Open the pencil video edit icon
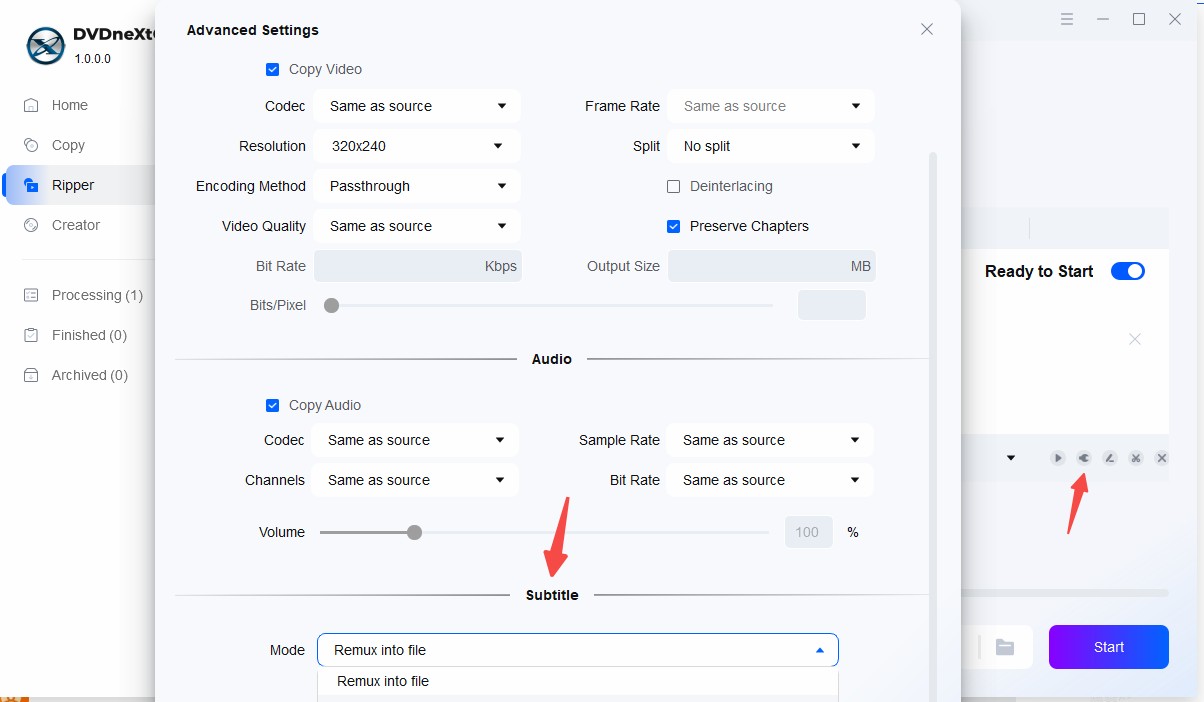The image size is (1204, 702). [1109, 458]
